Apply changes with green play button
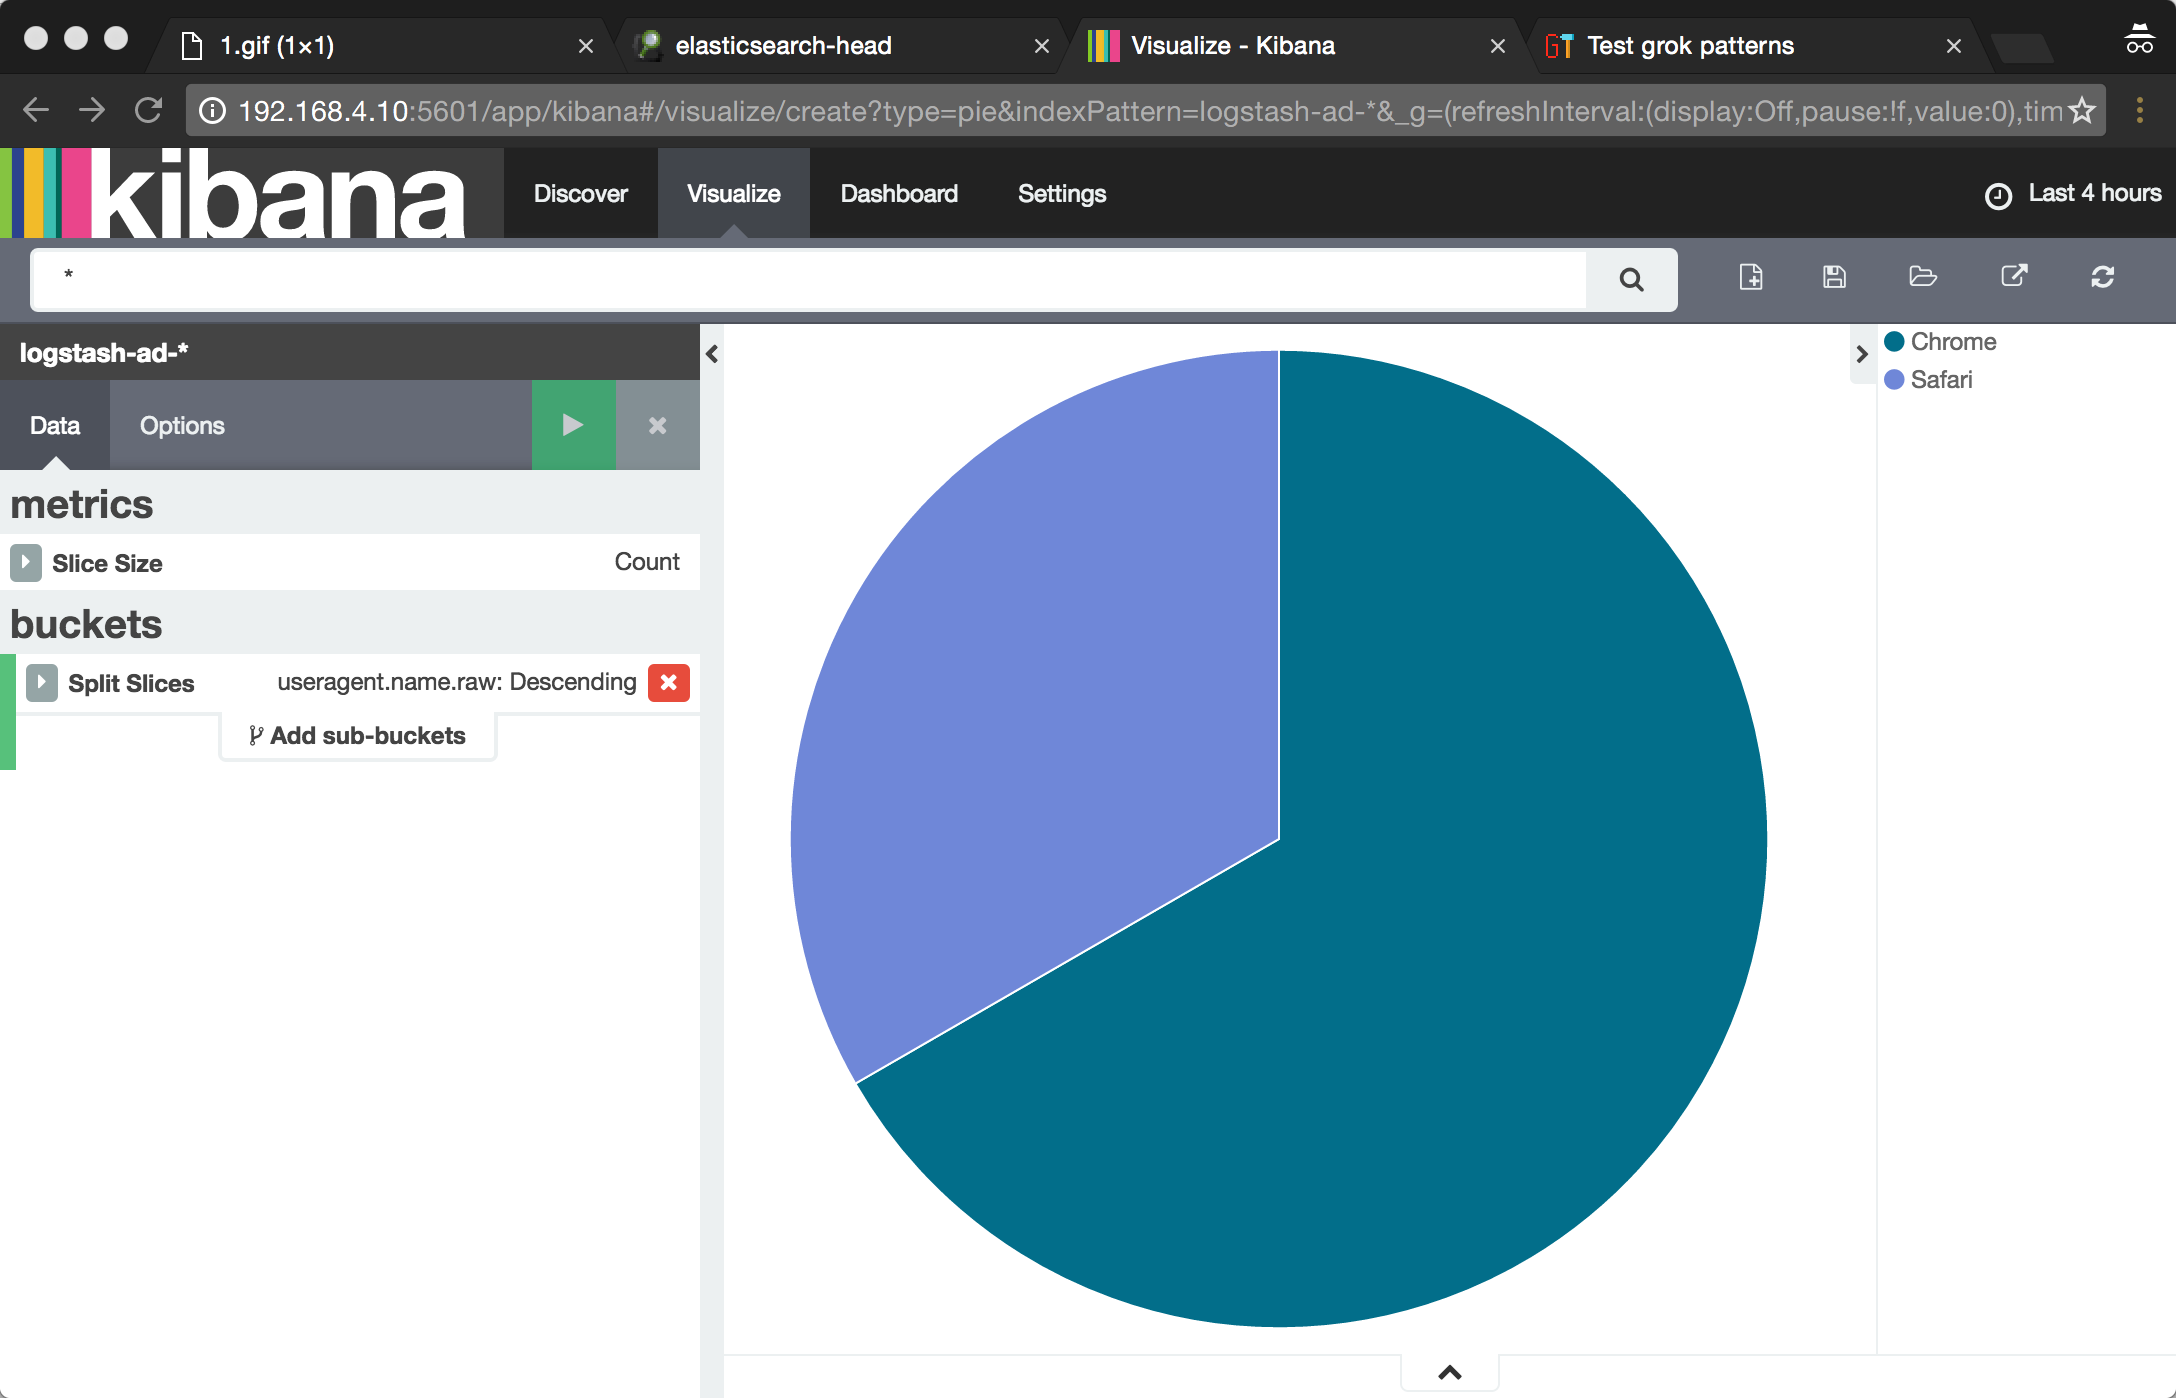Image resolution: width=2176 pixels, height=1398 pixels. [573, 425]
